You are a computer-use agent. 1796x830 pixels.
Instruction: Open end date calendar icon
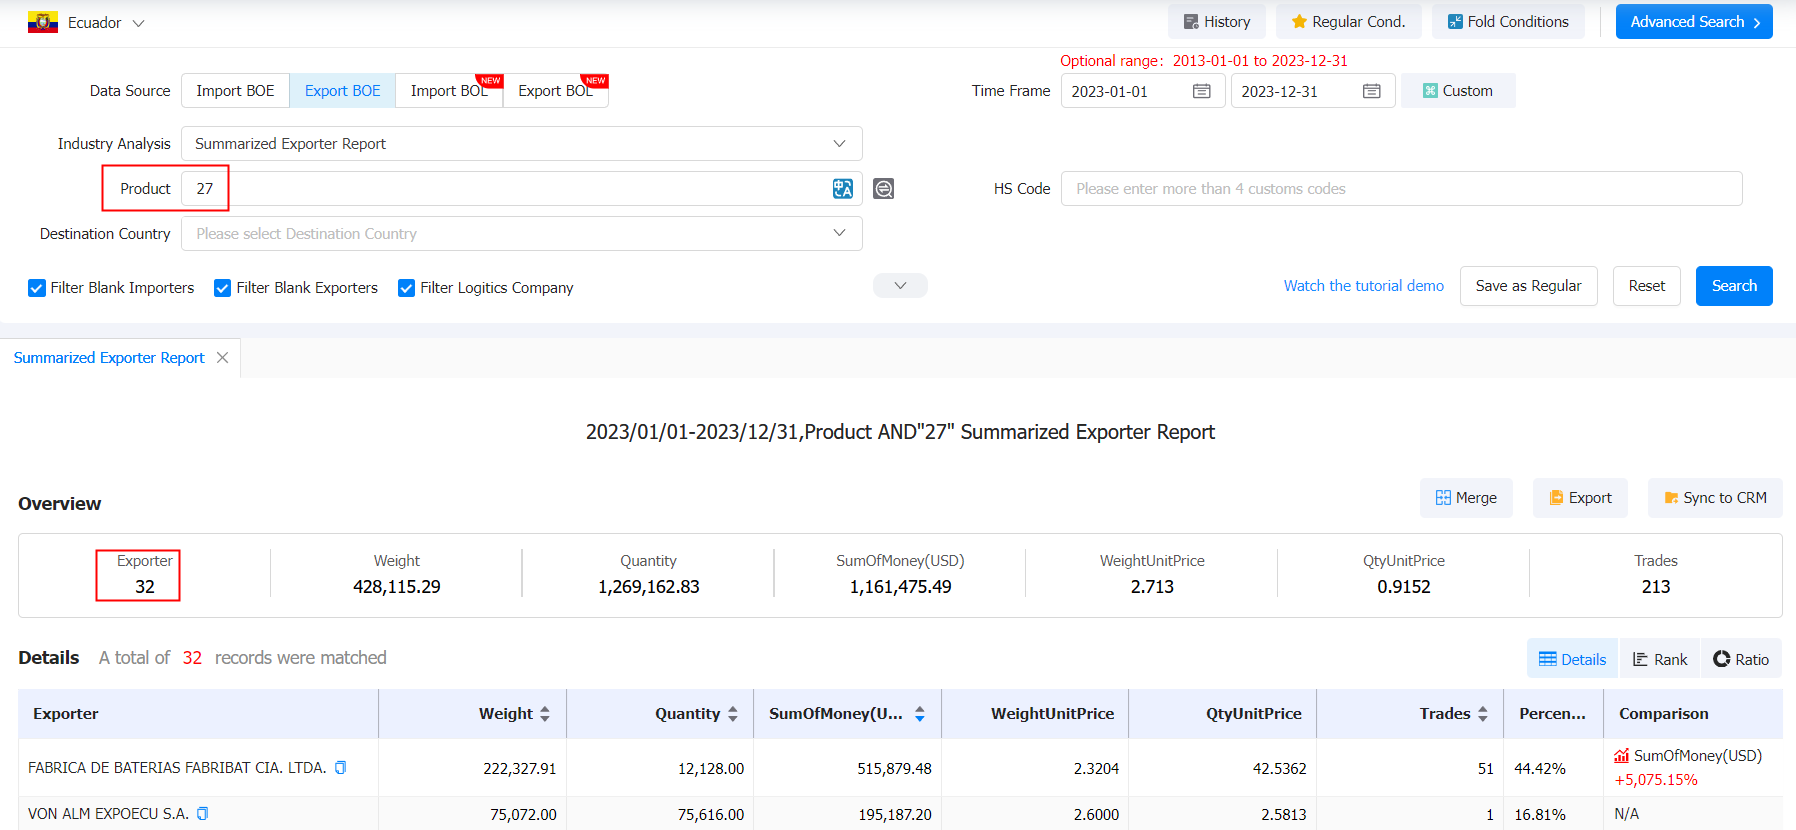1372,91
